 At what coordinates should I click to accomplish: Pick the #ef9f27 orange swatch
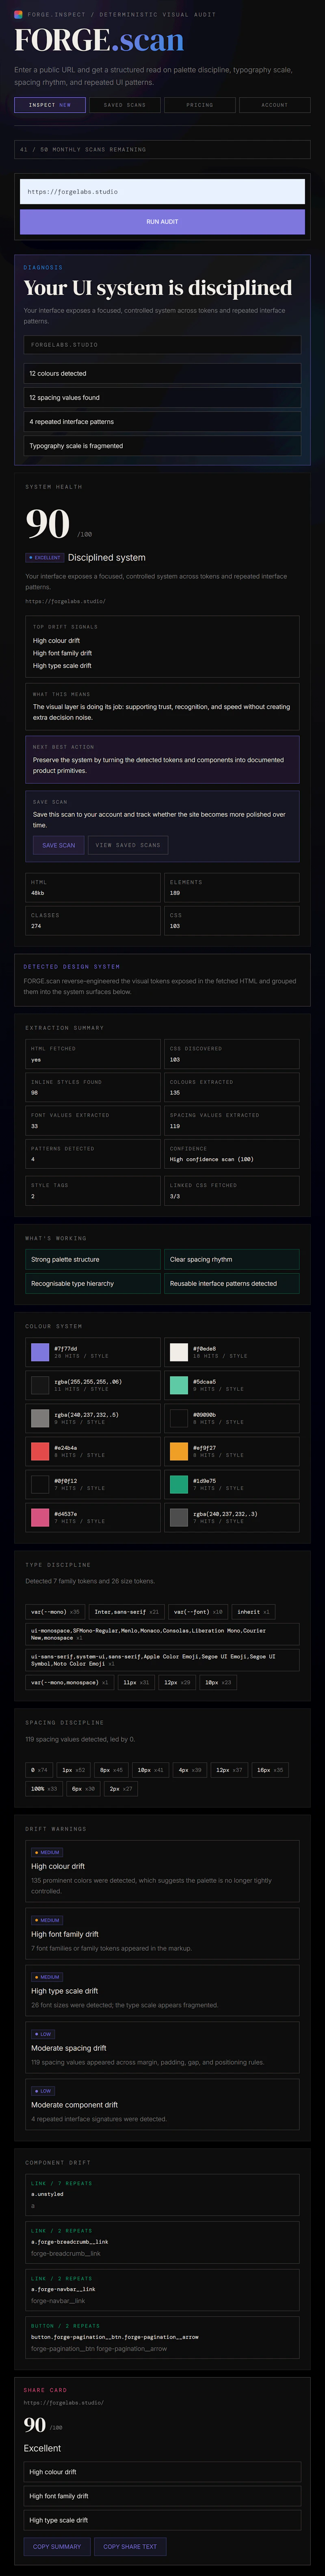tap(179, 1451)
